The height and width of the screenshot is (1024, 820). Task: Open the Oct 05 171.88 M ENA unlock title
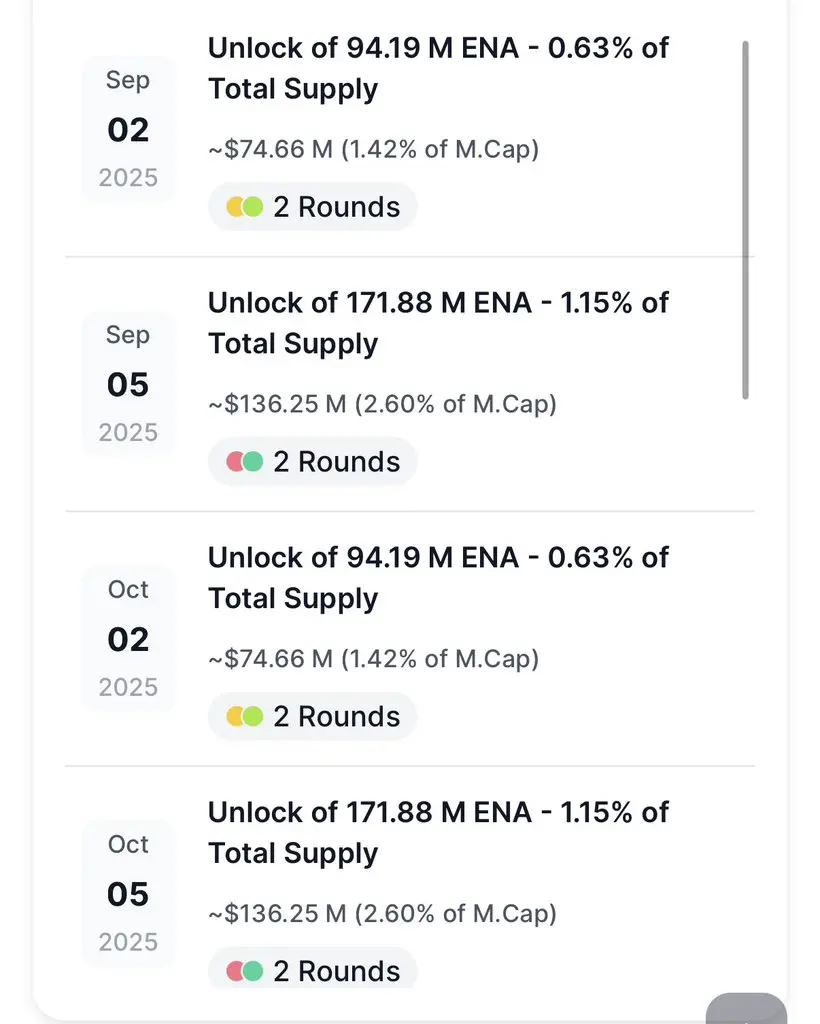(438, 833)
